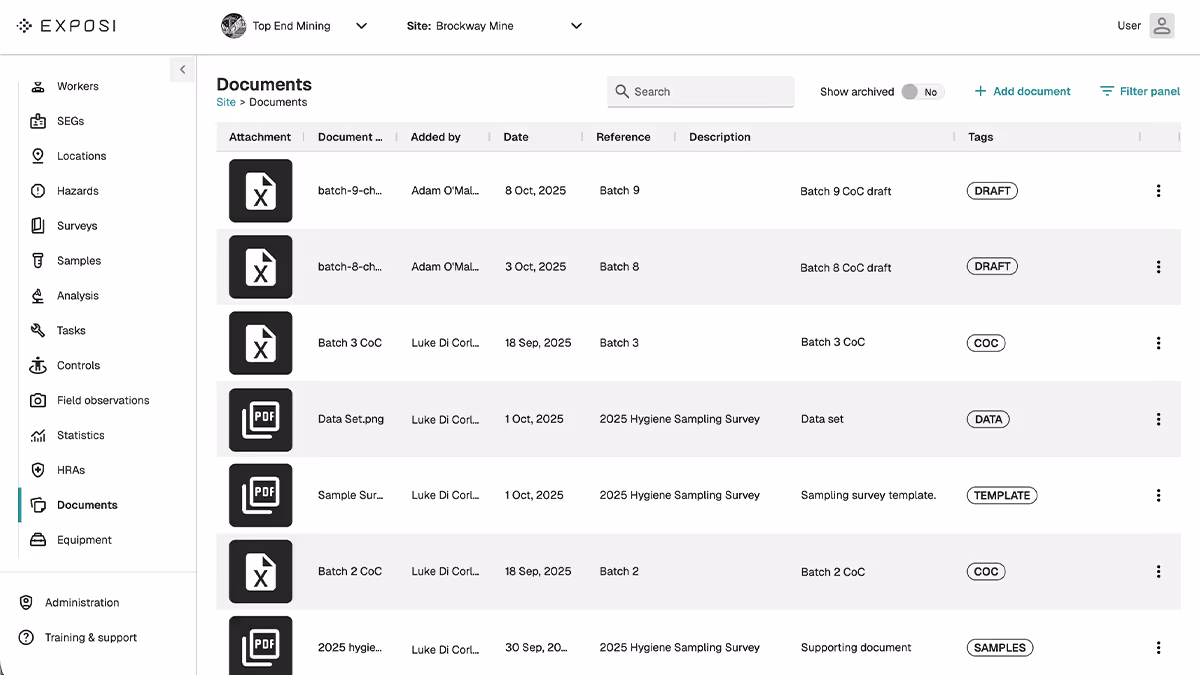Open the Administration settings icon
The height and width of the screenshot is (675, 1200).
pyautogui.click(x=23, y=602)
